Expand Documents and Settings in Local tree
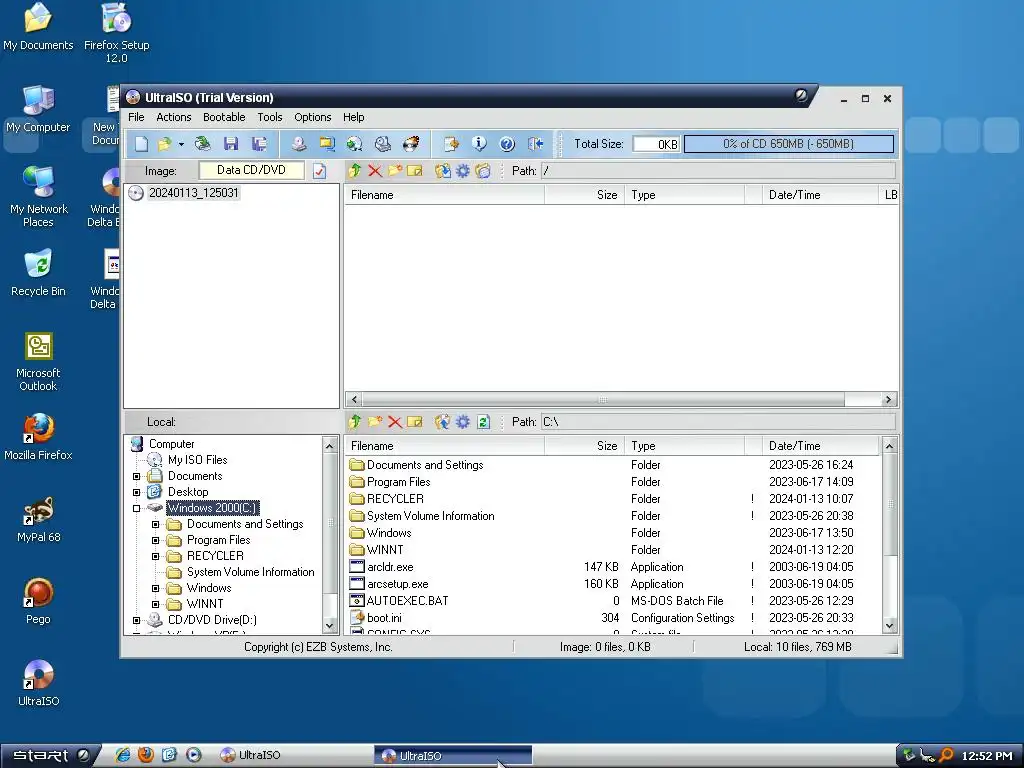Viewport: 1024px width, 768px height. [155, 524]
